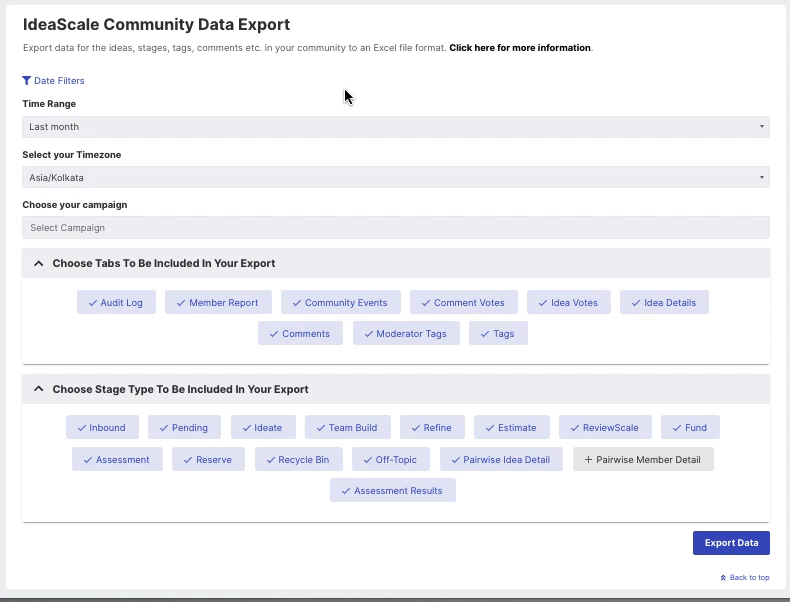
Task: Deselect the Tags chip
Action: click(x=498, y=333)
